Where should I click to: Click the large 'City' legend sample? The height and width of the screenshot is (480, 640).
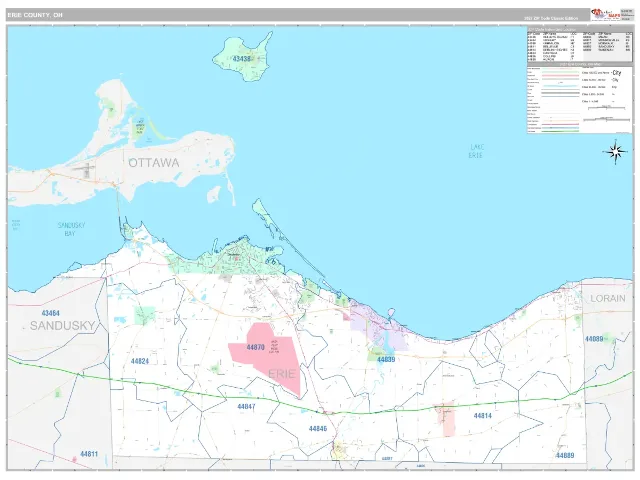(x=616, y=73)
